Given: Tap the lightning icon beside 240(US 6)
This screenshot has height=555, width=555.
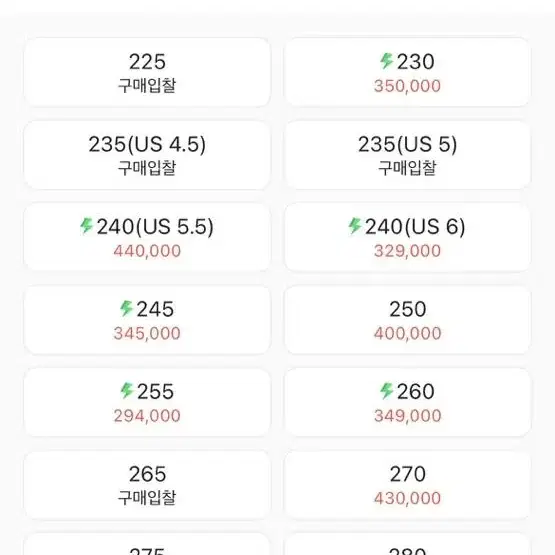Looking at the screenshot, I should click(355, 226).
